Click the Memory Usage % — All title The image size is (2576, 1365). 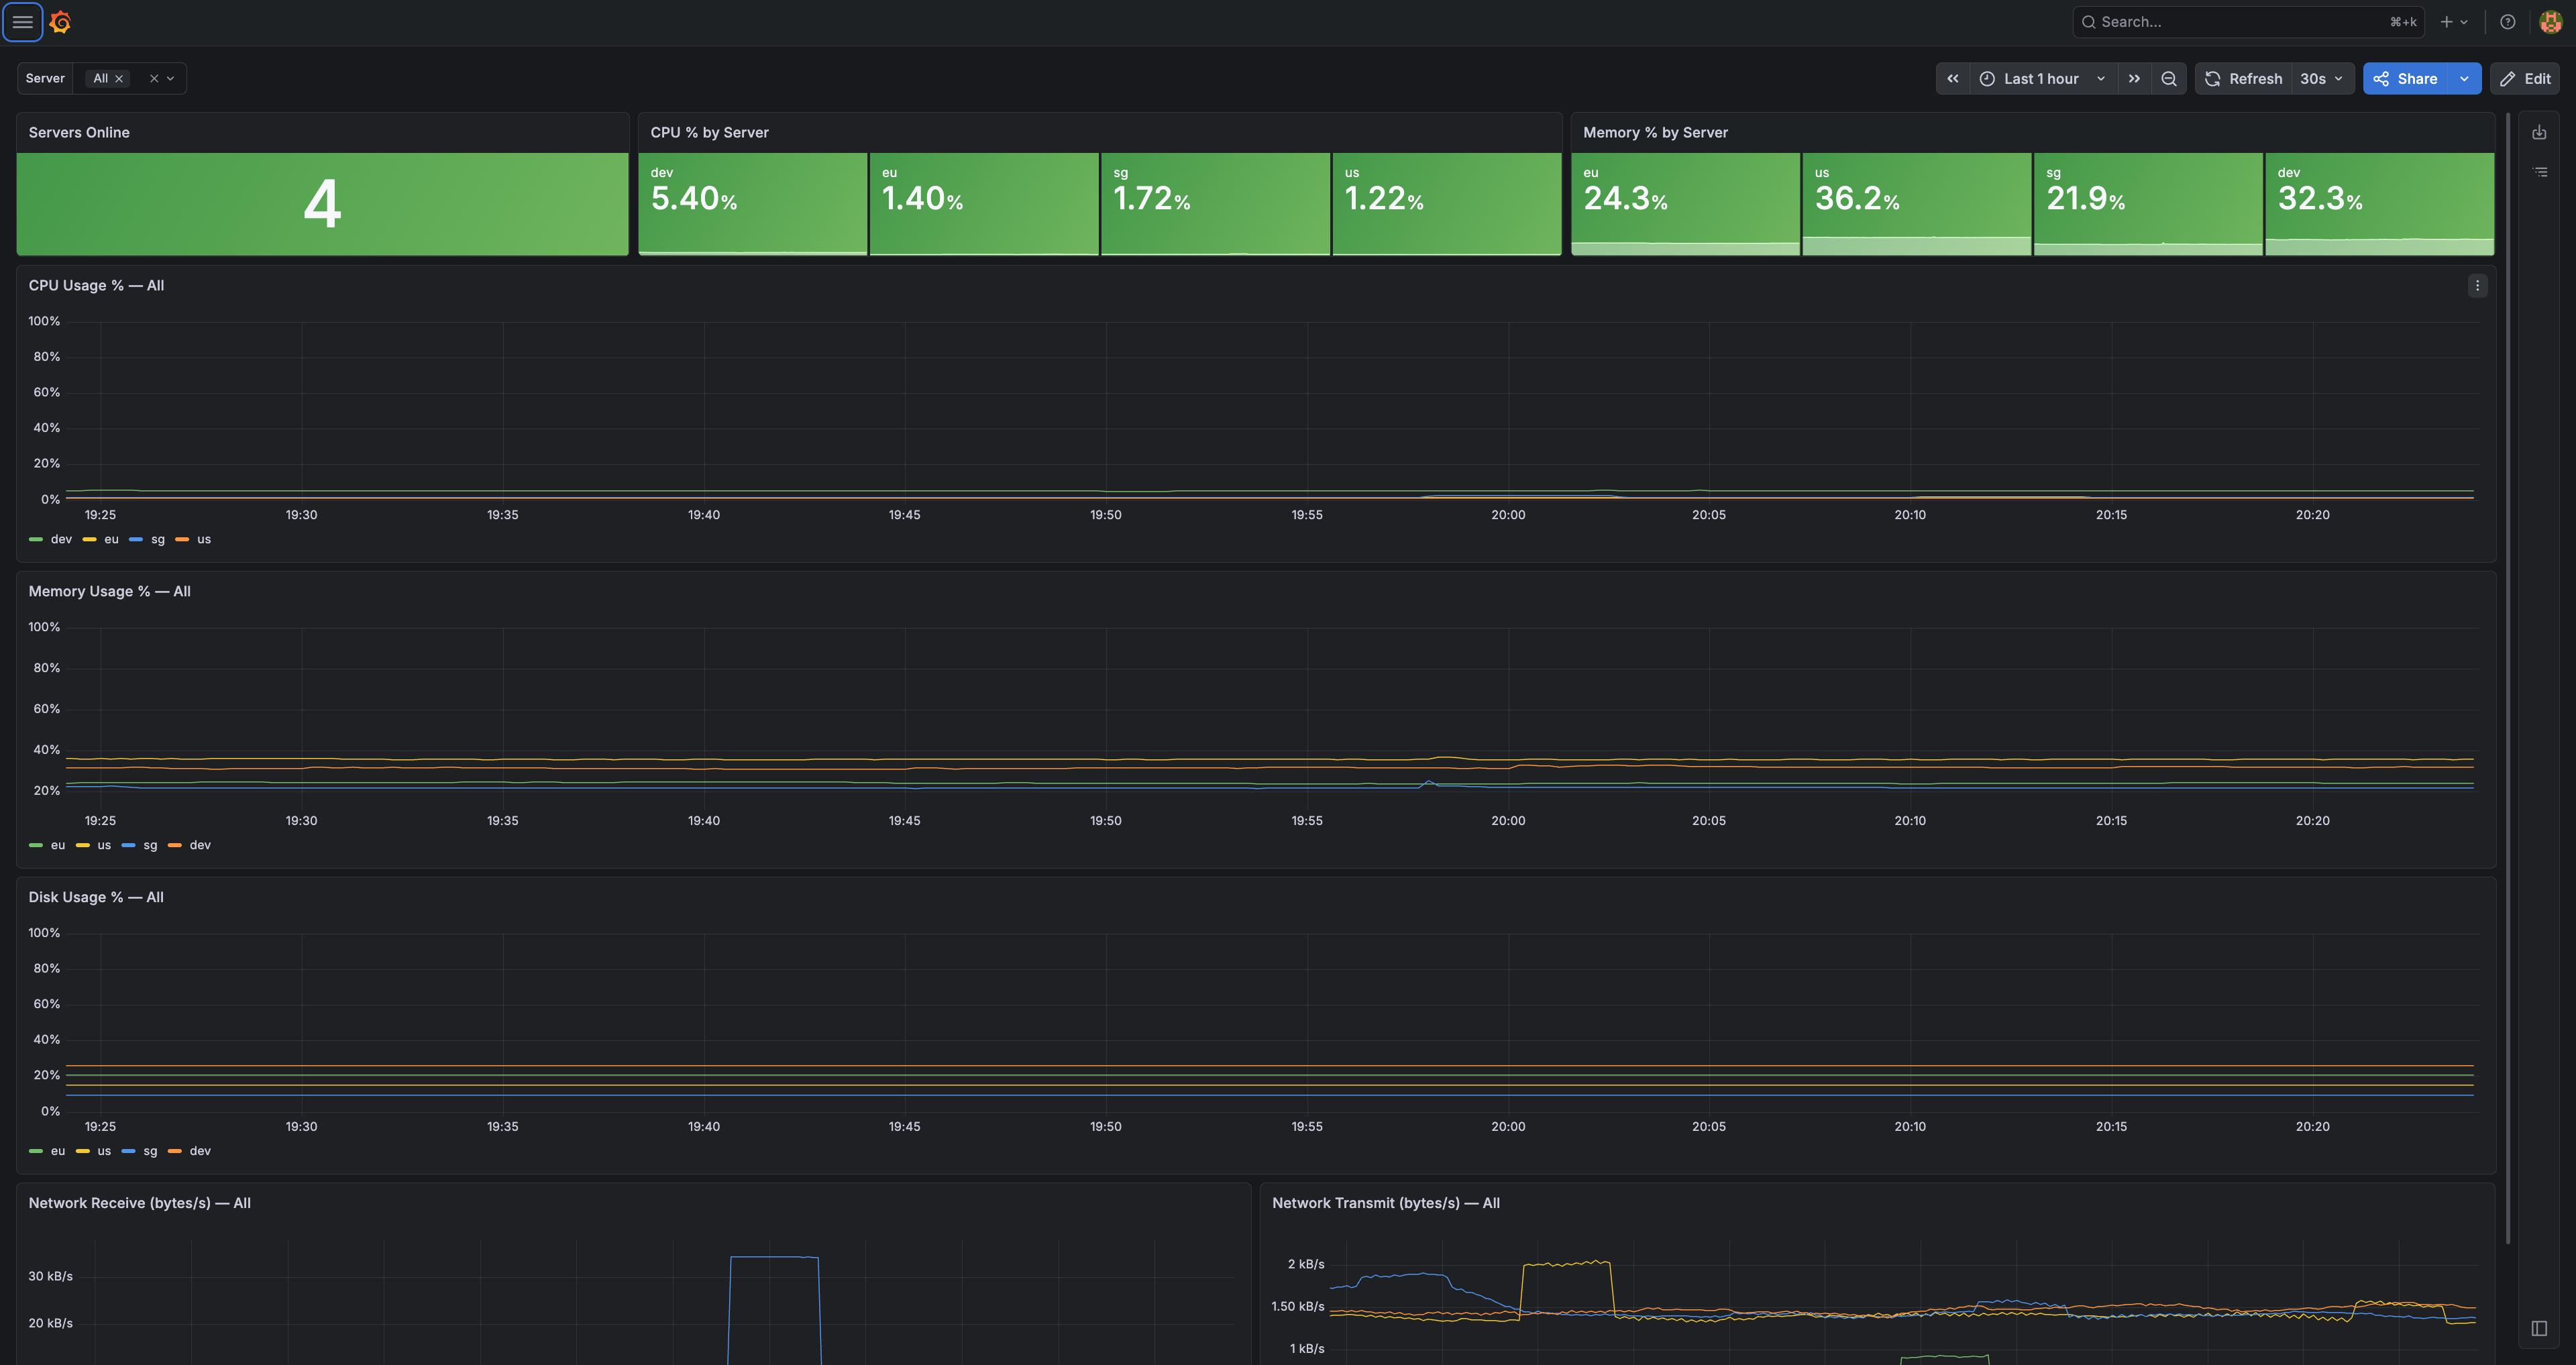click(109, 592)
